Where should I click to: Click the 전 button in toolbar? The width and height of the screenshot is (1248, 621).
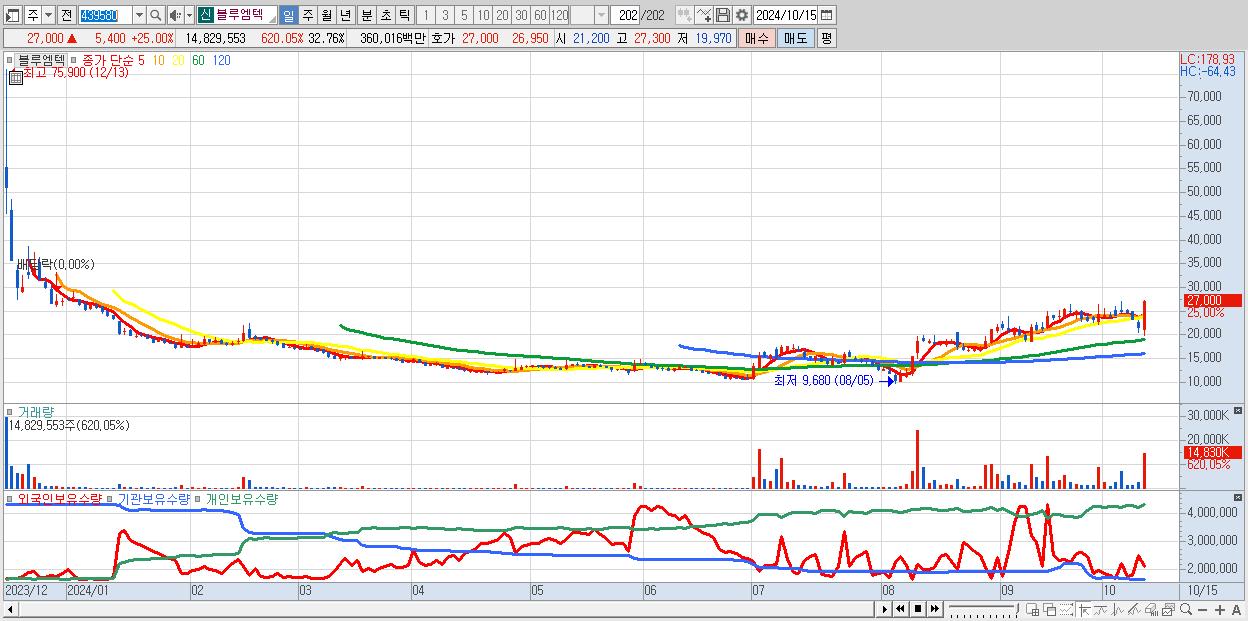66,15
